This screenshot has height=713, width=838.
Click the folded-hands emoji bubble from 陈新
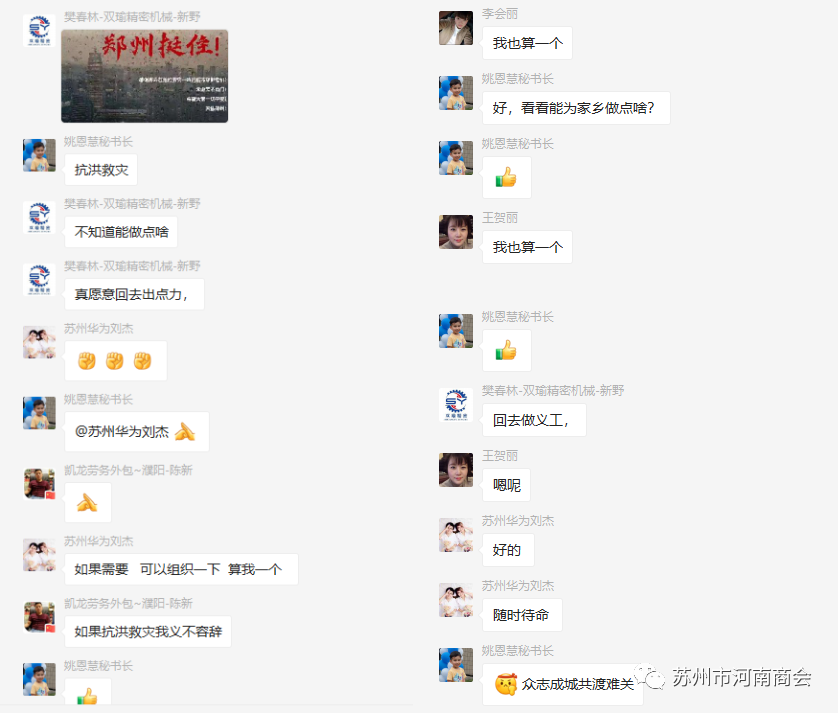(88, 502)
